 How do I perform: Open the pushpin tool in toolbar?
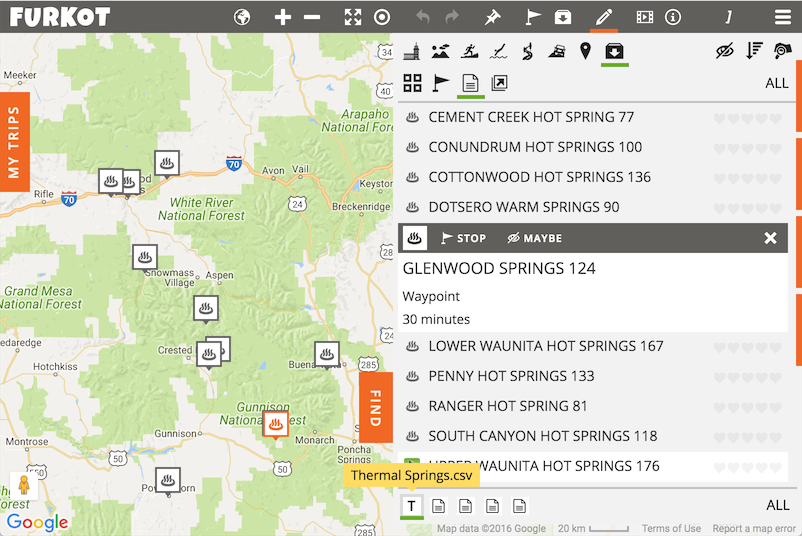[491, 17]
